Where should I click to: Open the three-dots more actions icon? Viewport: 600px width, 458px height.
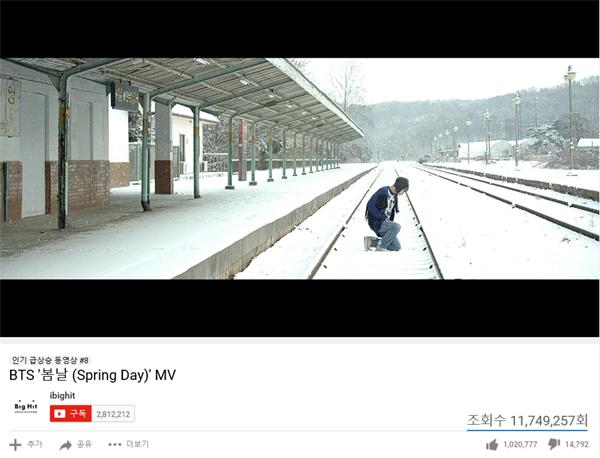pos(115,445)
